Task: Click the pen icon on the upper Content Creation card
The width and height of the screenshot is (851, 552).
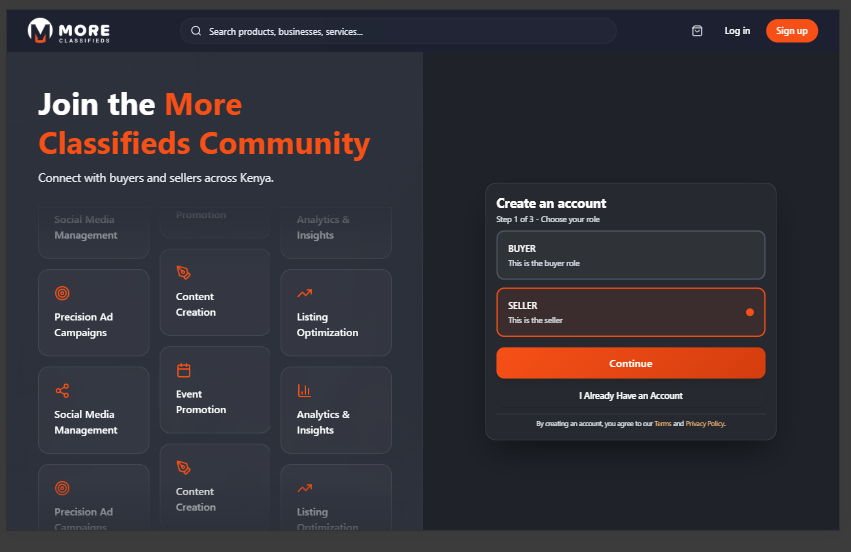Action: [x=183, y=272]
